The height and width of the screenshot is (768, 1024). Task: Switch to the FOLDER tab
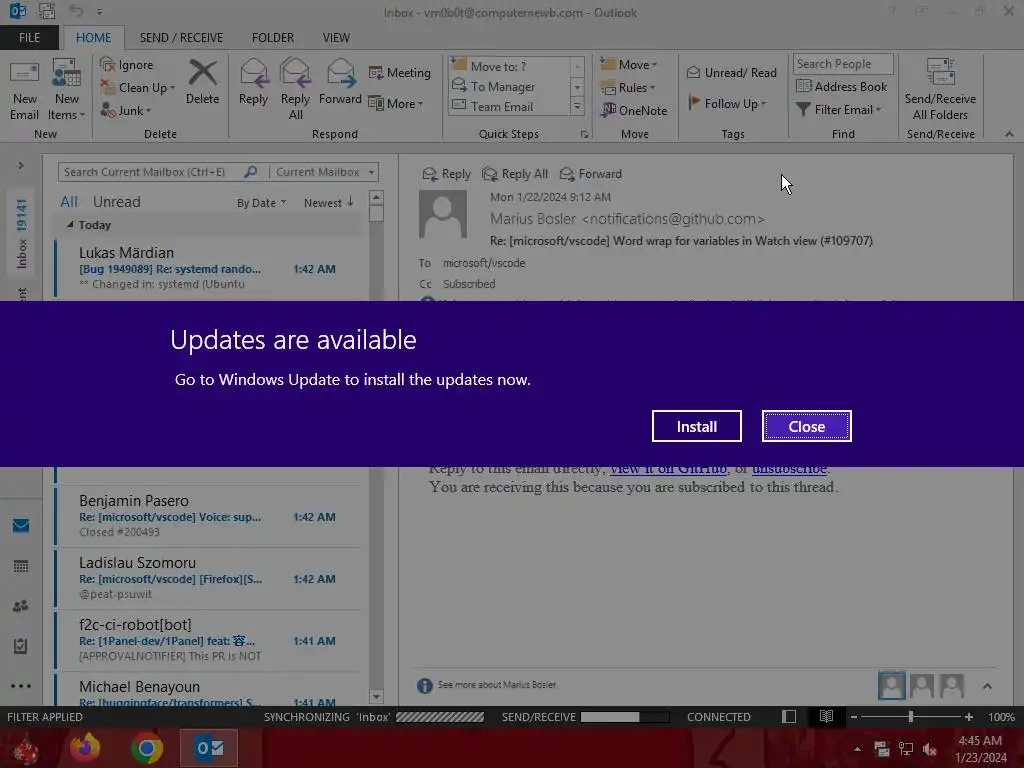coord(273,38)
